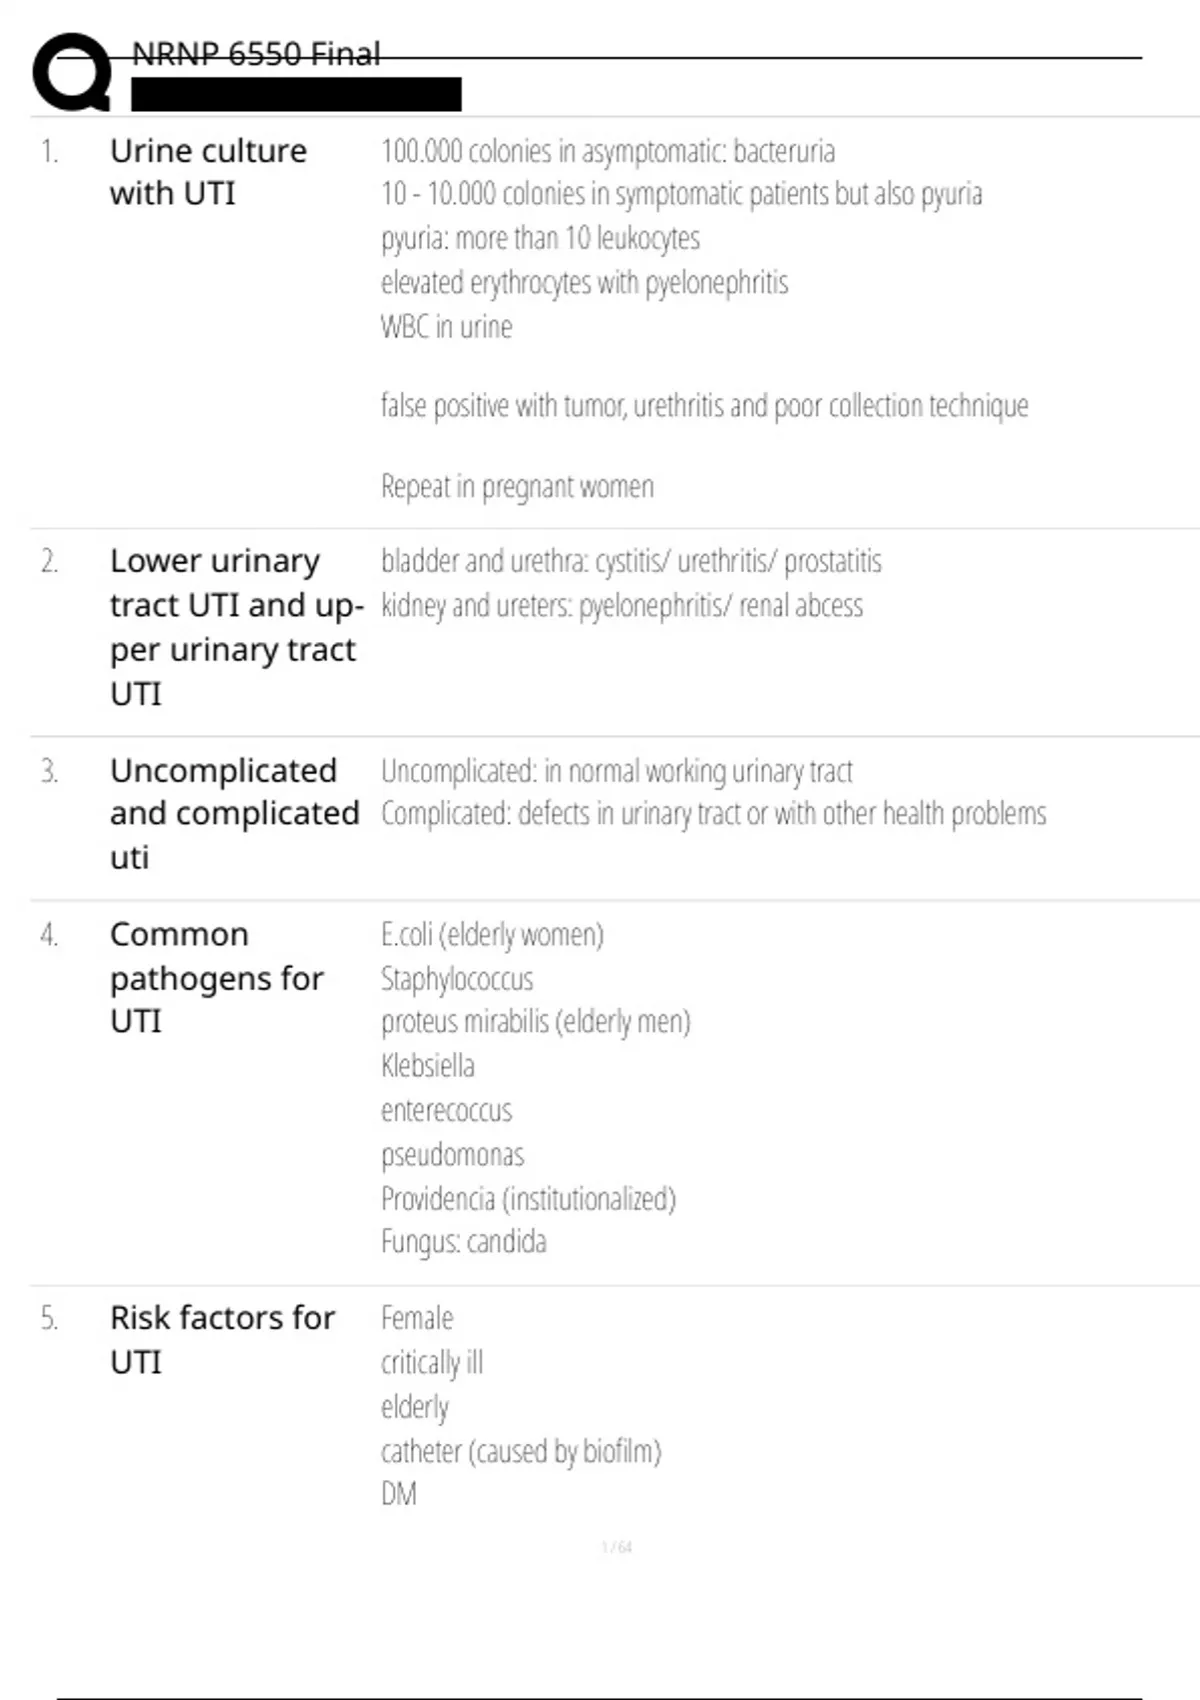Click the page indicator 1 / 64
Viewport: 1200px width, 1700px height.
617,1548
